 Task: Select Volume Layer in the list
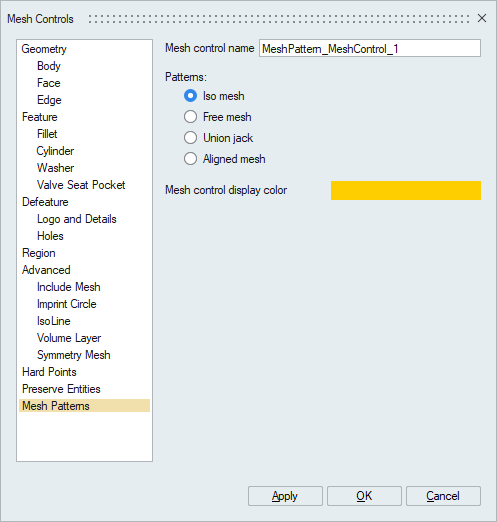(69, 338)
